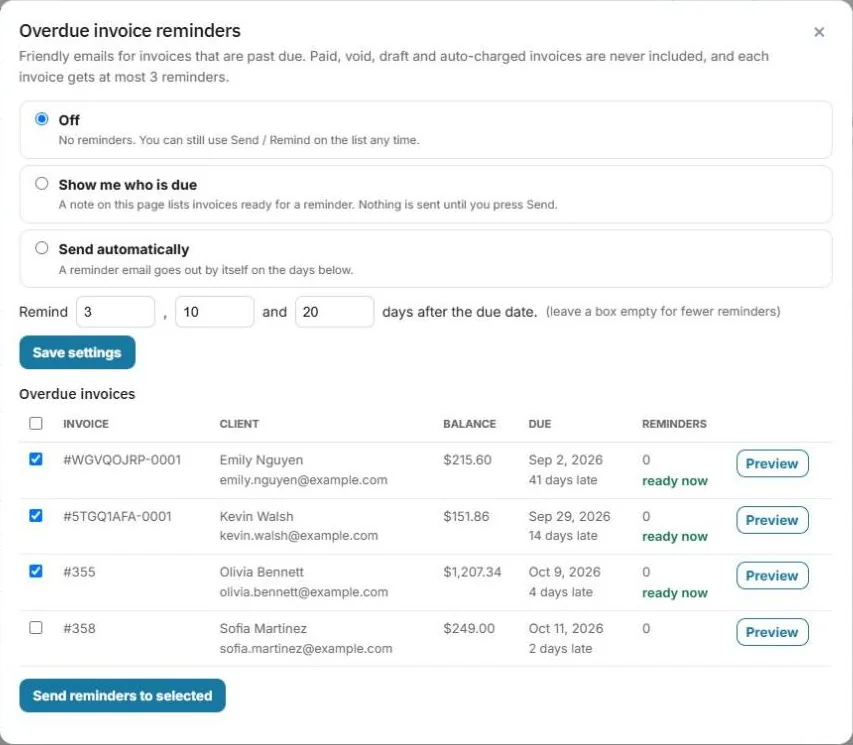The image size is (853, 745).
Task: Click email emily.nguyen@example.com
Action: click(304, 480)
